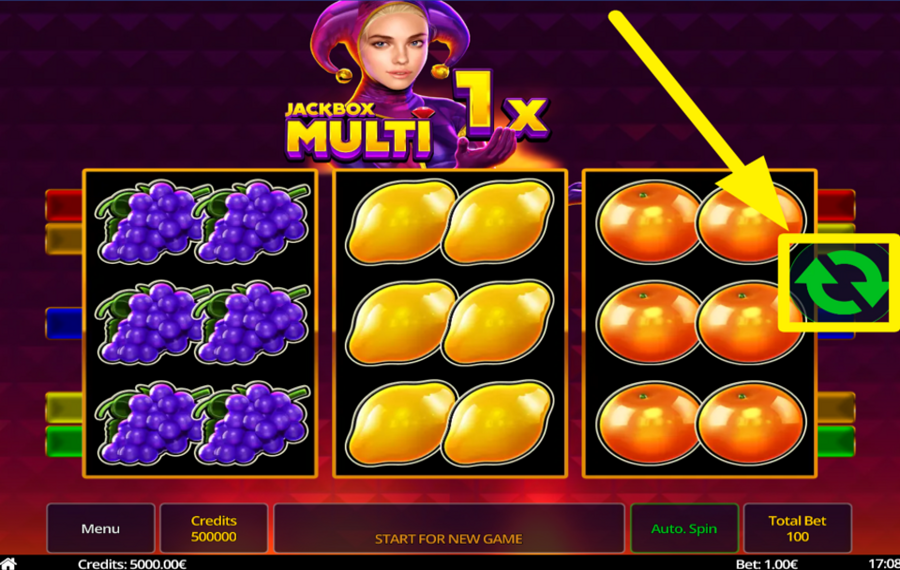Click the green payline marker on left

[64, 441]
